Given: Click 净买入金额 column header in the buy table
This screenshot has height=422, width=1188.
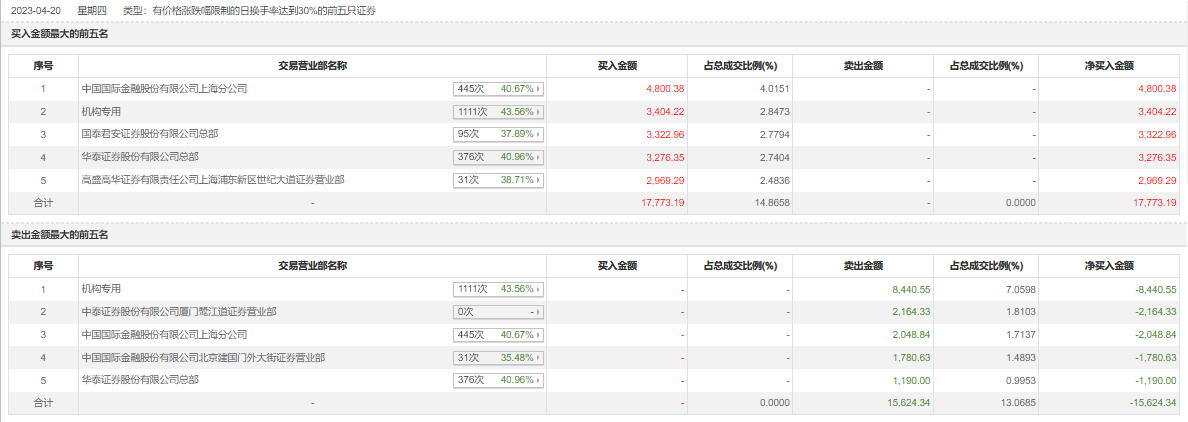Looking at the screenshot, I should click(1109, 66).
